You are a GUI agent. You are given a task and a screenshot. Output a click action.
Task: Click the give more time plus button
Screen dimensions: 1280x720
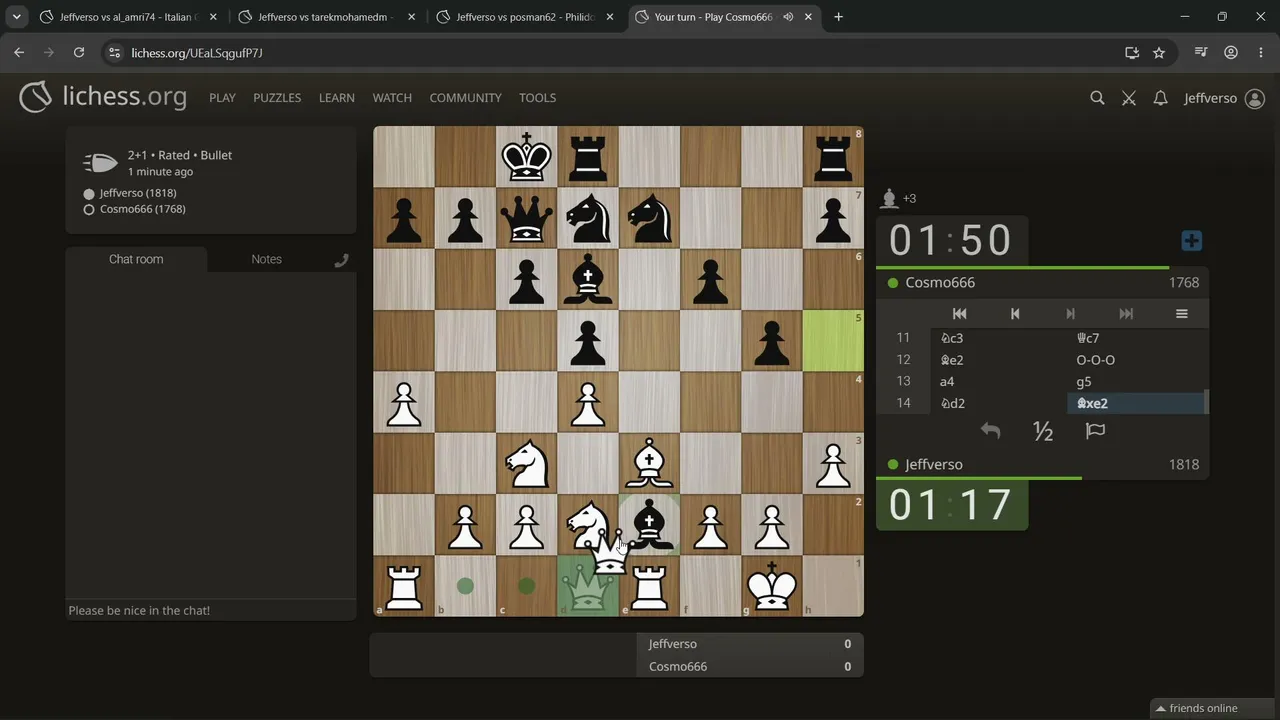[1191, 241]
